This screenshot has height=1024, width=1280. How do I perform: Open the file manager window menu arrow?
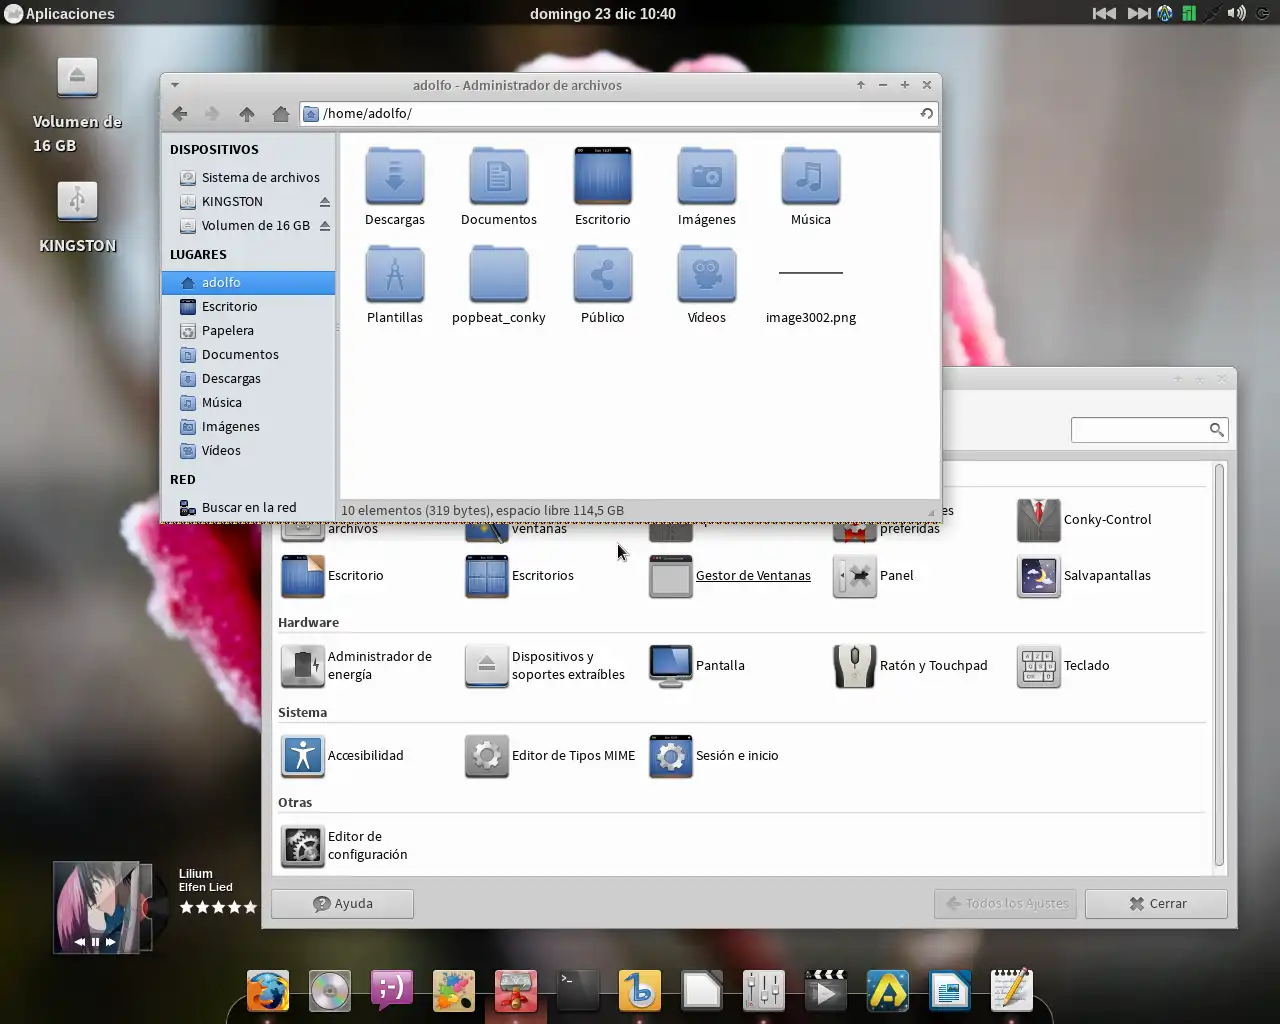(x=175, y=85)
